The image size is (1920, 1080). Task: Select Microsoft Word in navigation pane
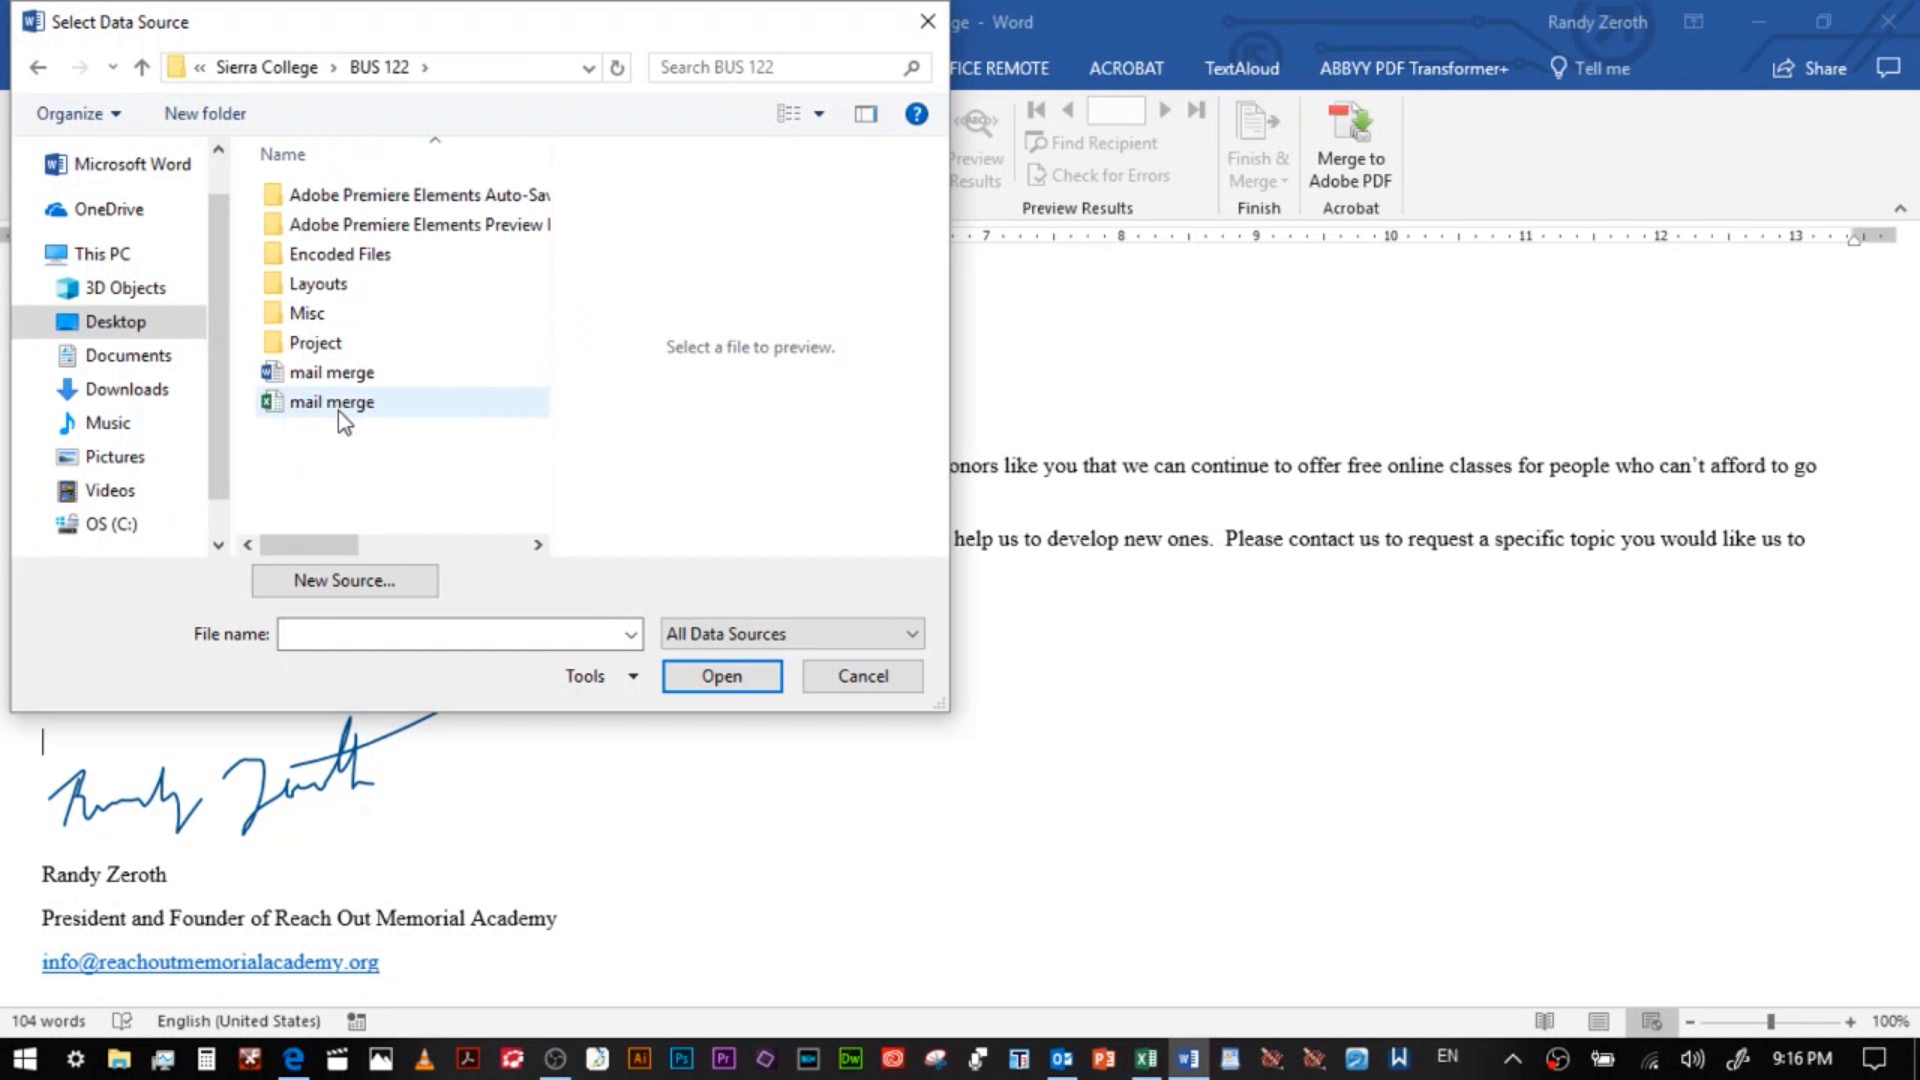118,164
